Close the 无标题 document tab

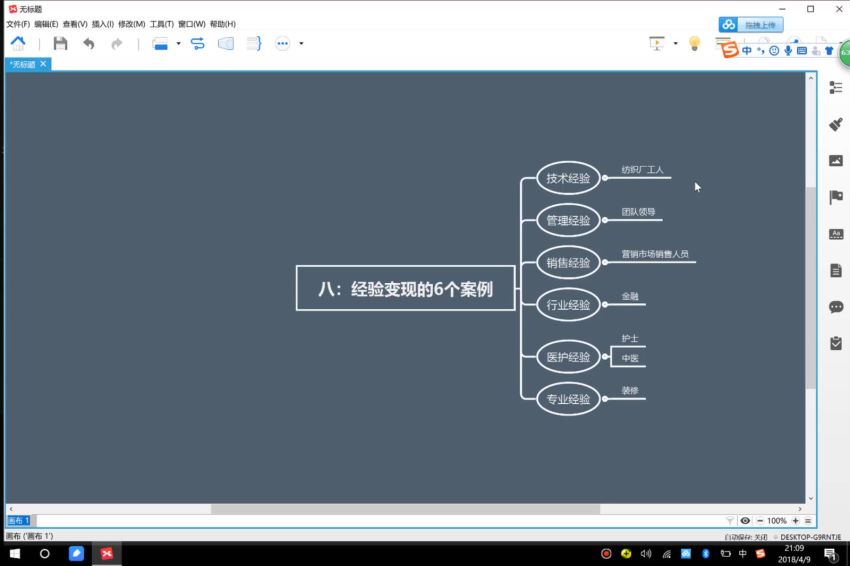coord(43,63)
